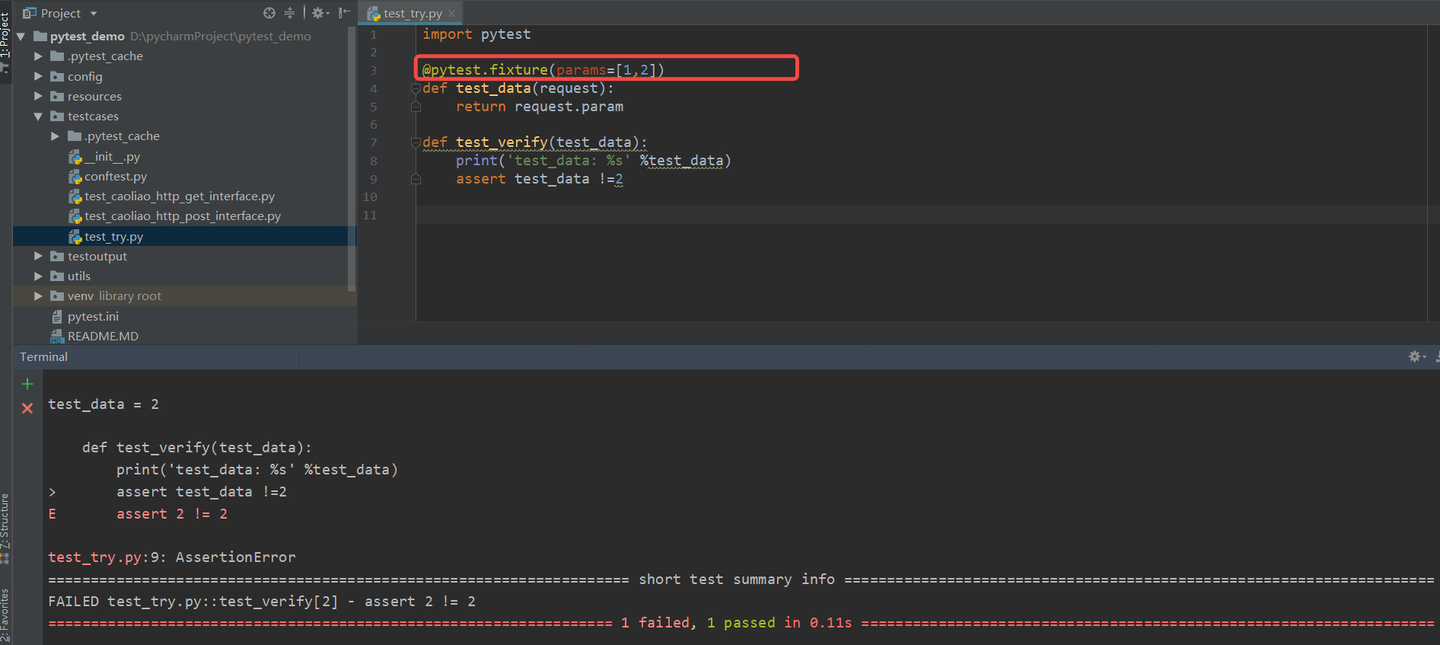
Task: Open the Project panel settings gear icon
Action: [316, 13]
